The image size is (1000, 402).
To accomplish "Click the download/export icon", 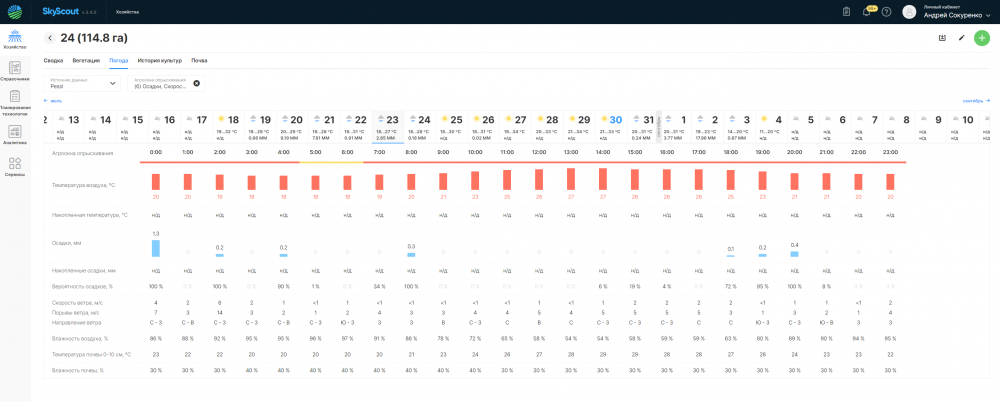I will [942, 38].
